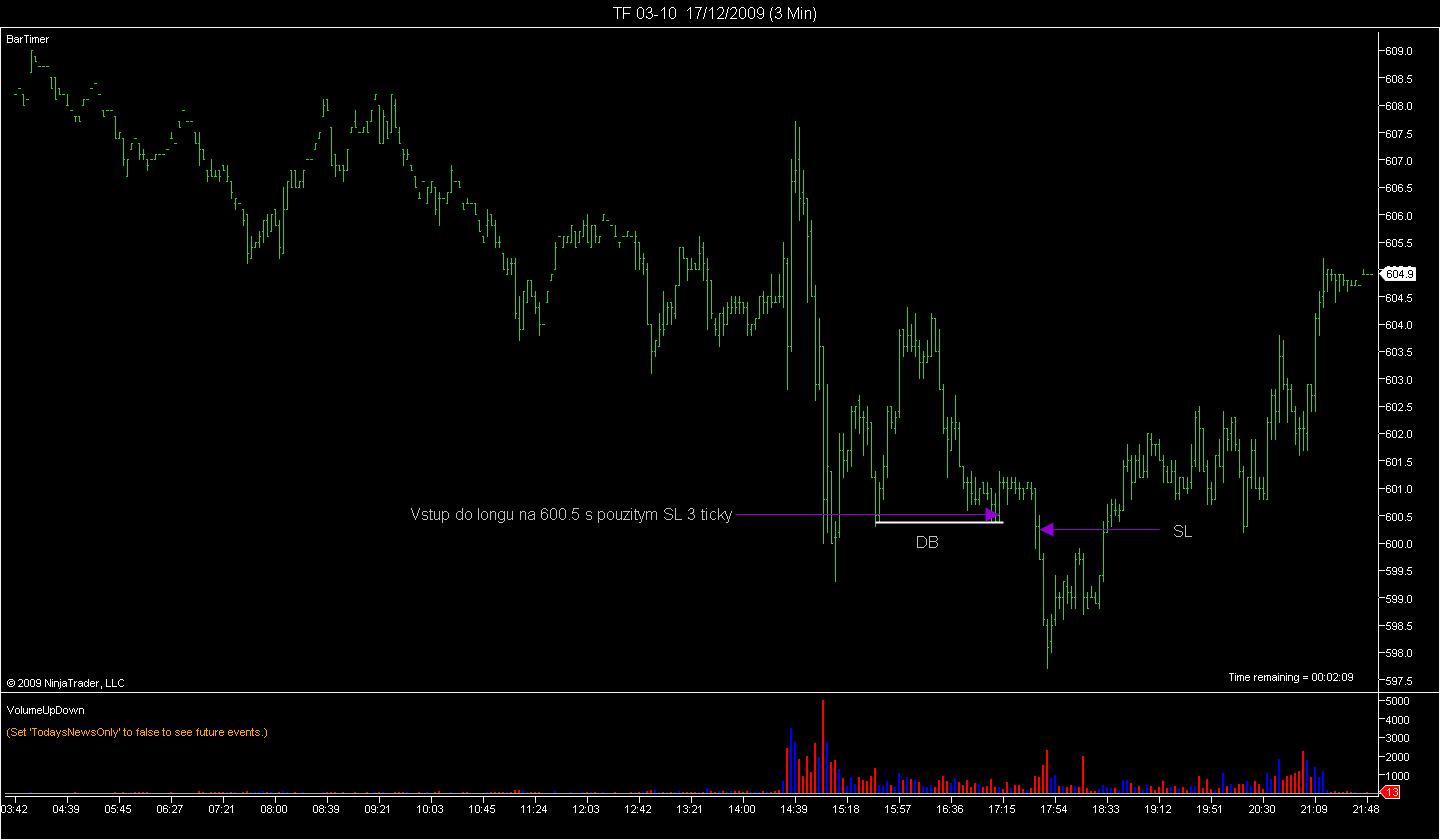Select the SL text annotation on chart
This screenshot has height=840, width=1440.
click(1182, 532)
